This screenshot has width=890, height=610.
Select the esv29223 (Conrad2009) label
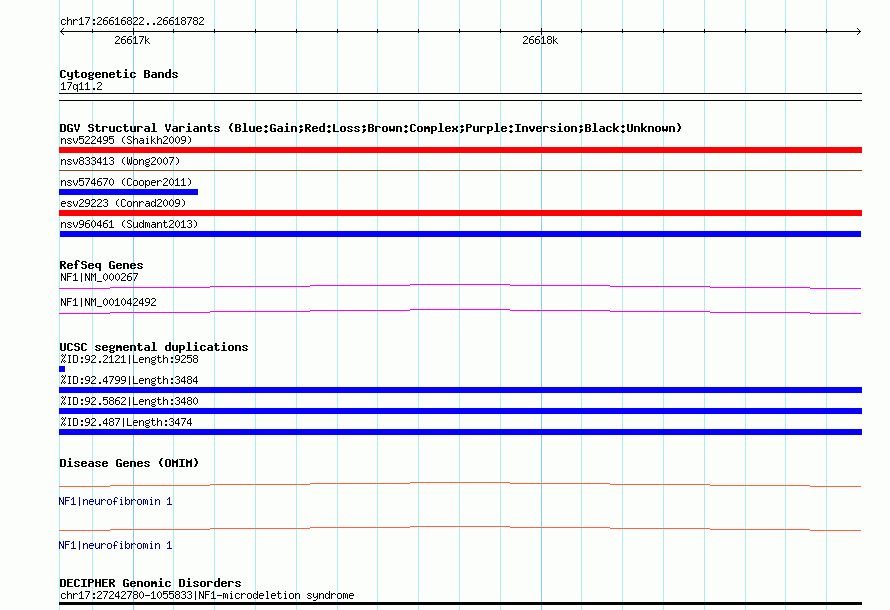(x=123, y=203)
